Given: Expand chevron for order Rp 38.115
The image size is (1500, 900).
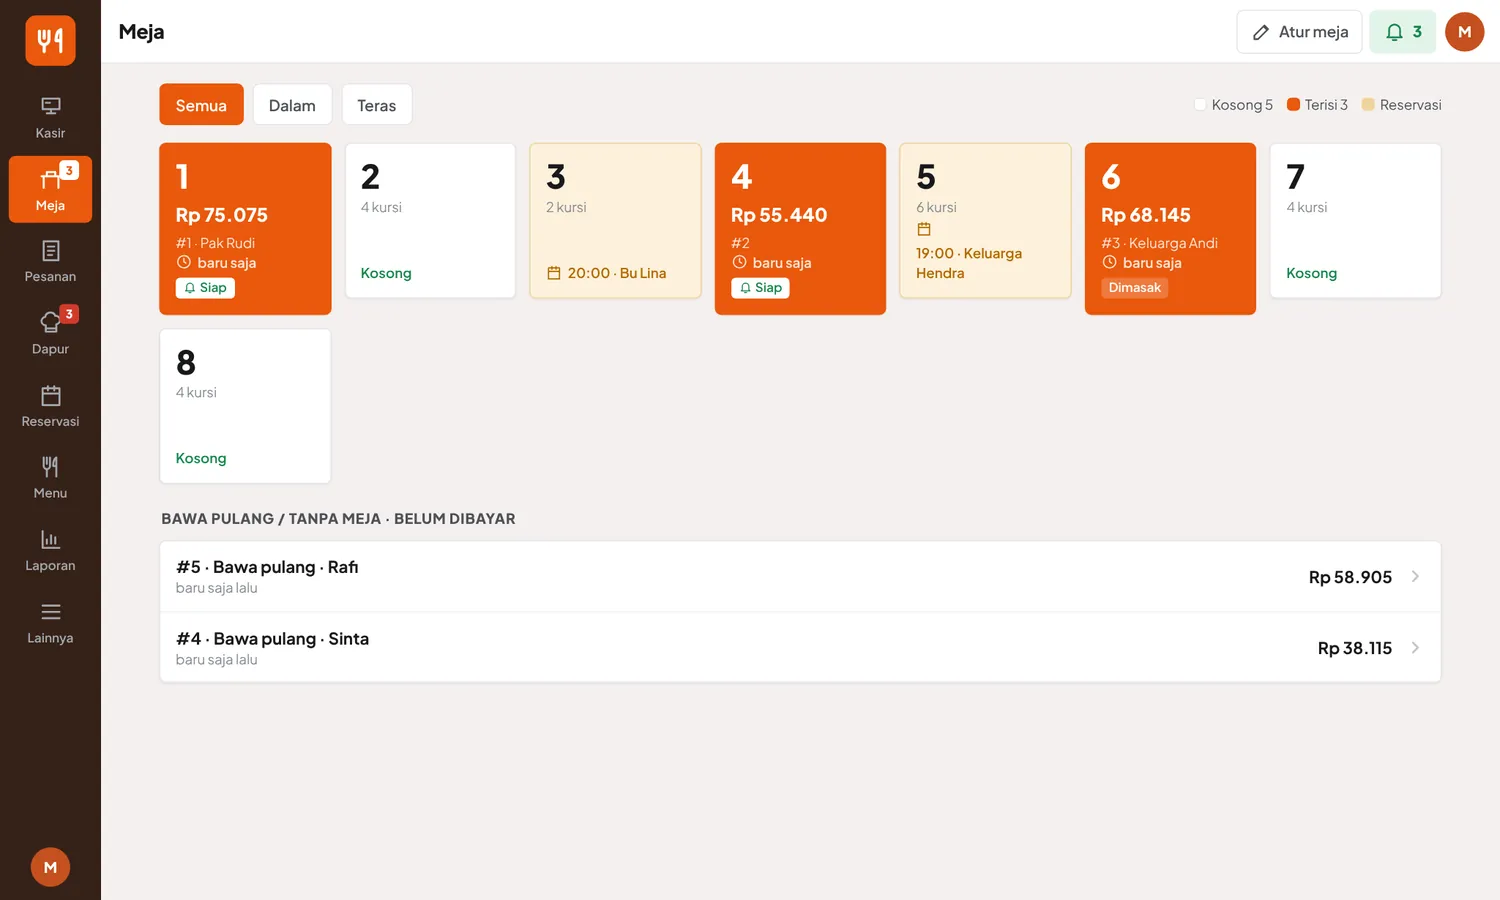Looking at the screenshot, I should [1415, 648].
